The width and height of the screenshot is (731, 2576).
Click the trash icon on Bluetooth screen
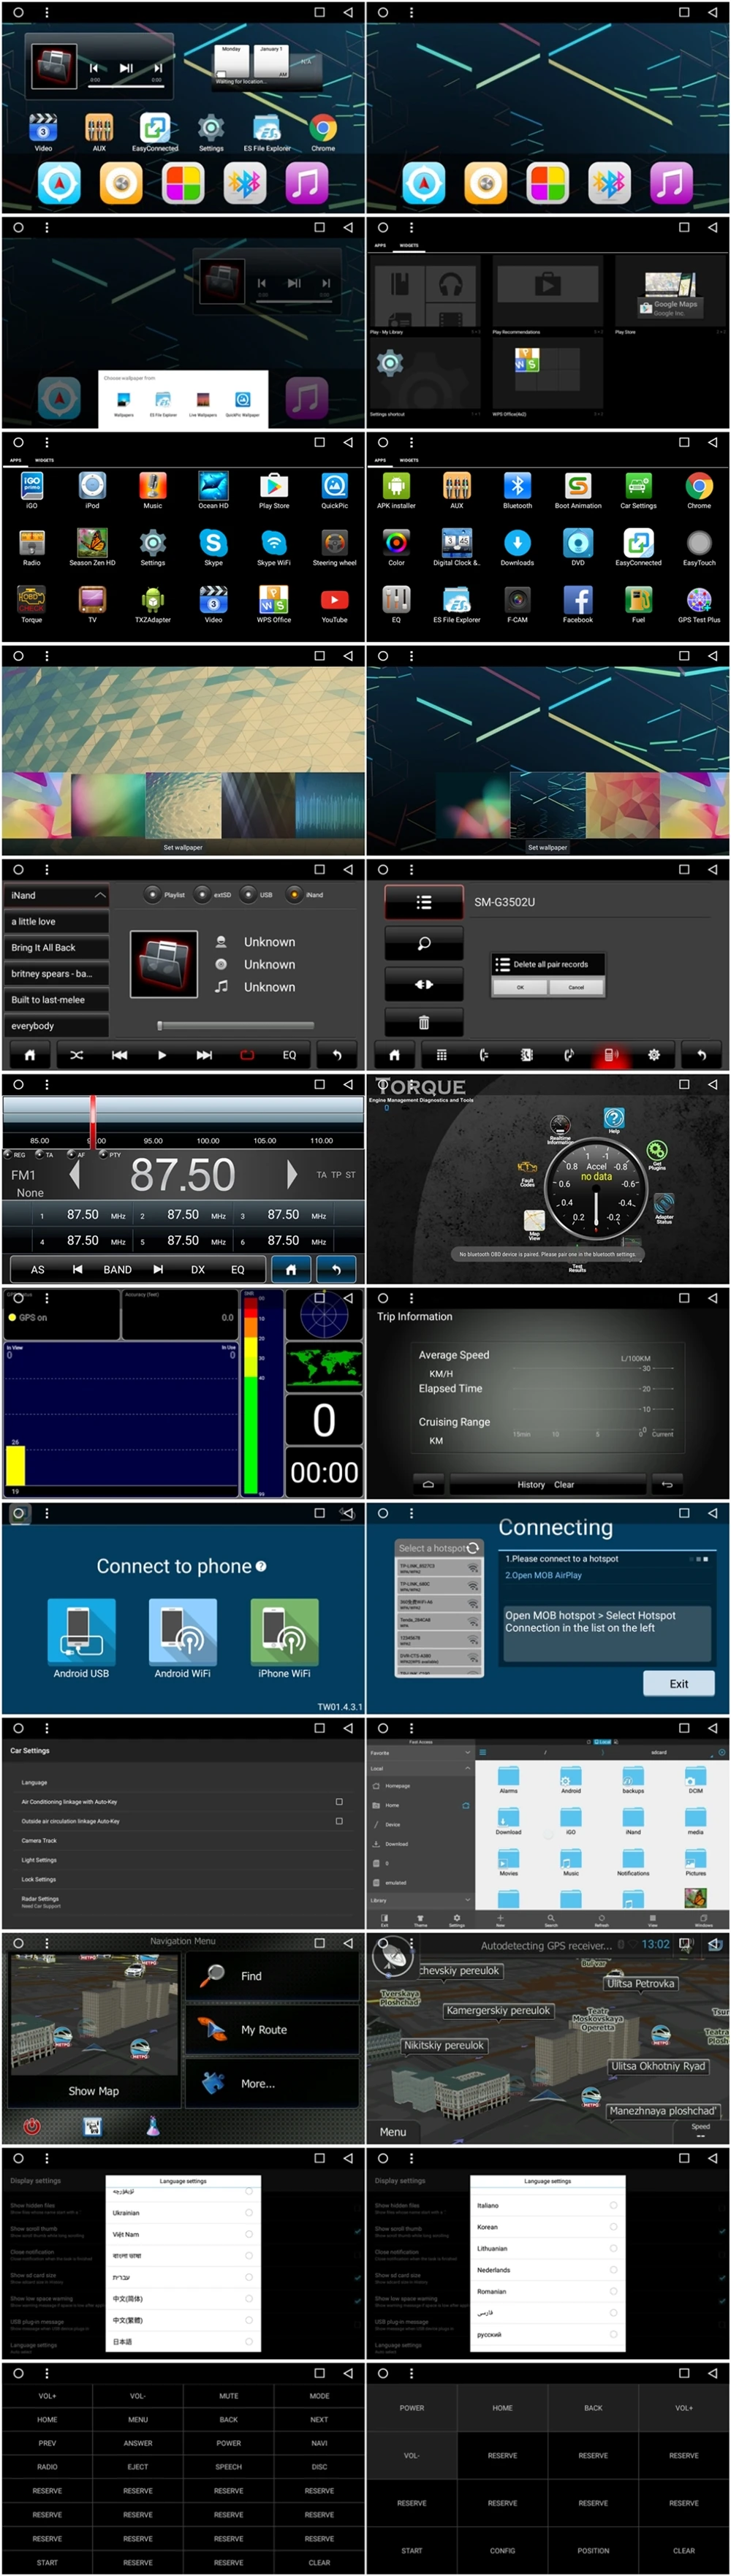point(424,1022)
